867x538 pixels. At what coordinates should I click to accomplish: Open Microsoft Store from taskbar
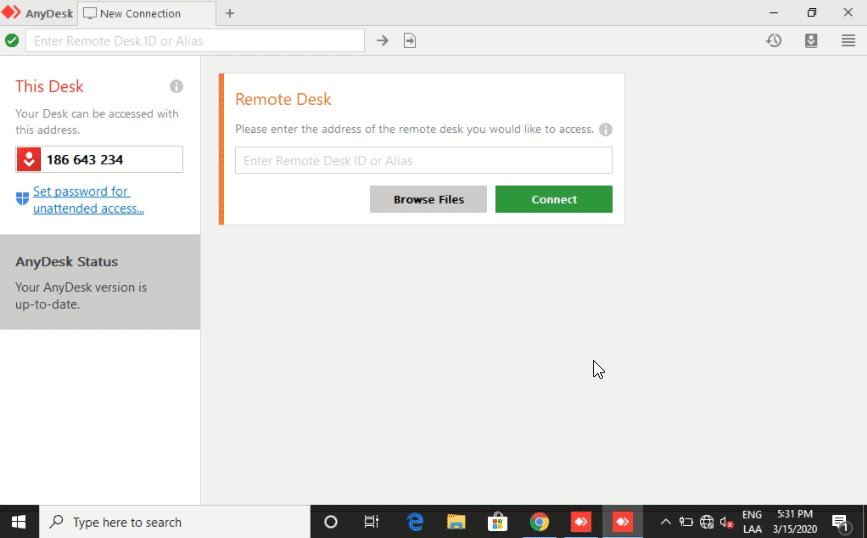point(498,521)
